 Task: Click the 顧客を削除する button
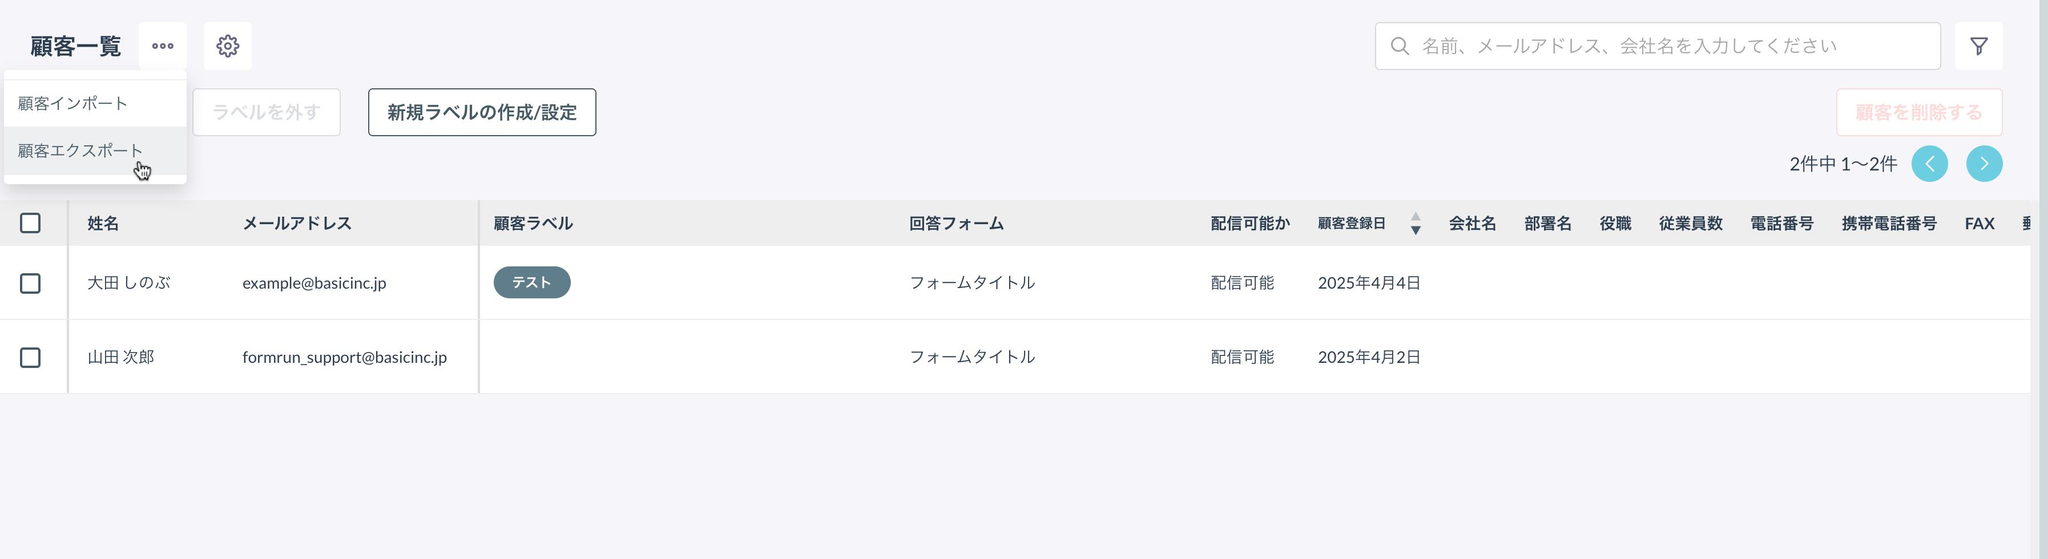click(x=1919, y=112)
